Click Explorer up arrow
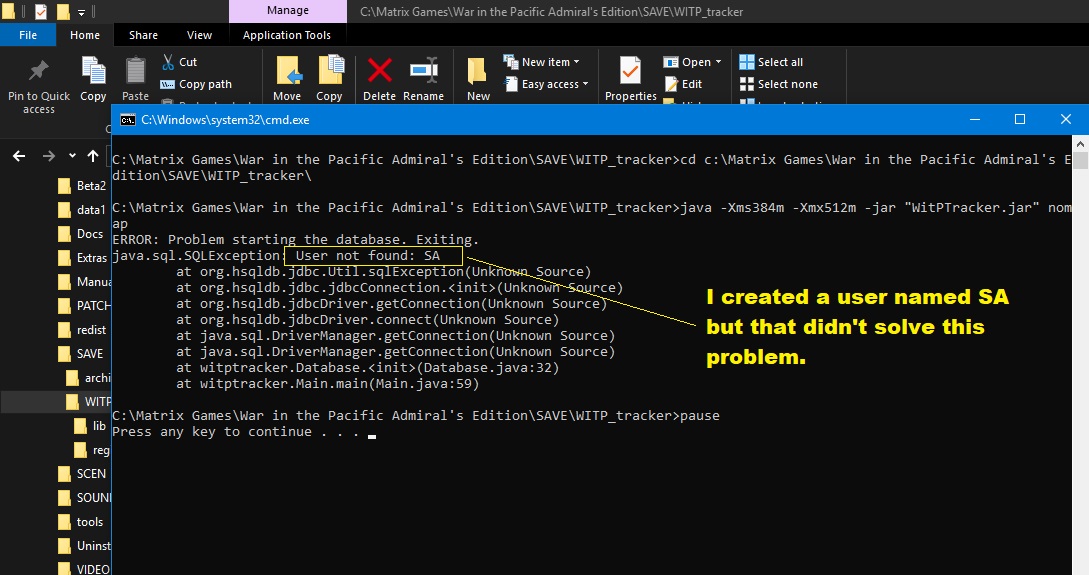The width and height of the screenshot is (1089, 575). click(x=93, y=156)
